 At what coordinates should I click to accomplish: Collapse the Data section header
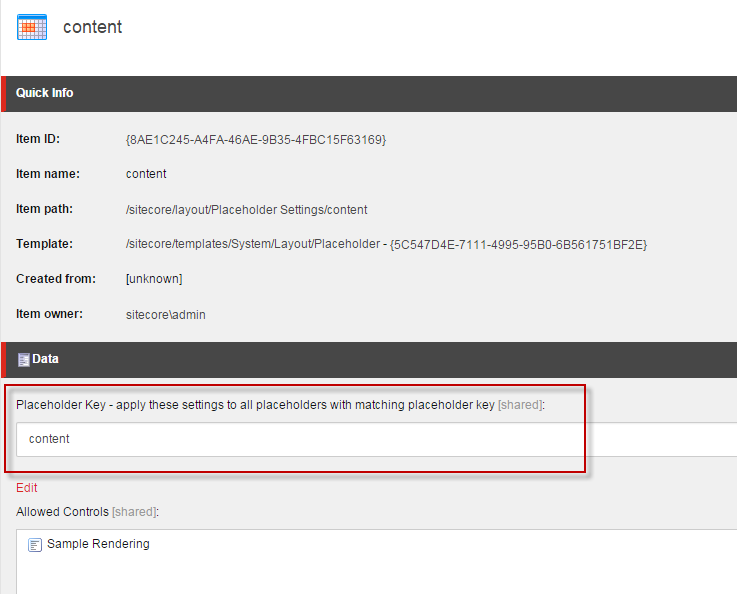(46, 359)
